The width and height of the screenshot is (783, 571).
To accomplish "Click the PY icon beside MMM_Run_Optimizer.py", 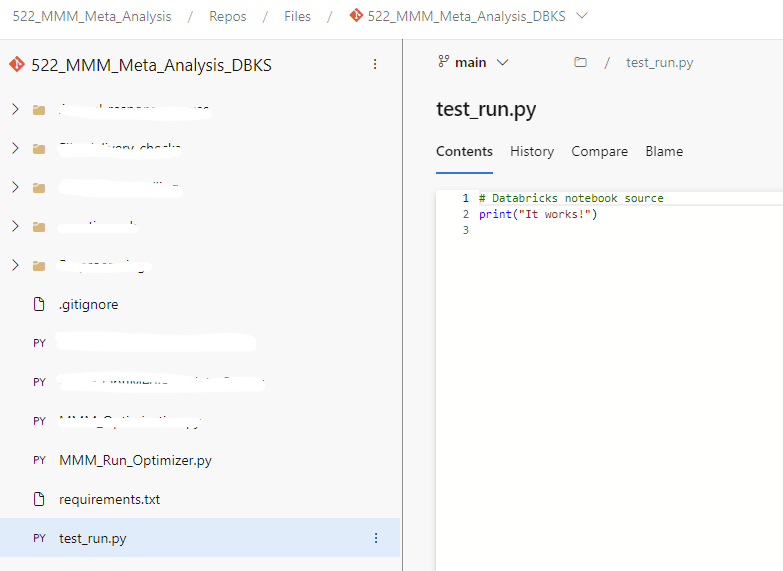I will pos(40,460).
